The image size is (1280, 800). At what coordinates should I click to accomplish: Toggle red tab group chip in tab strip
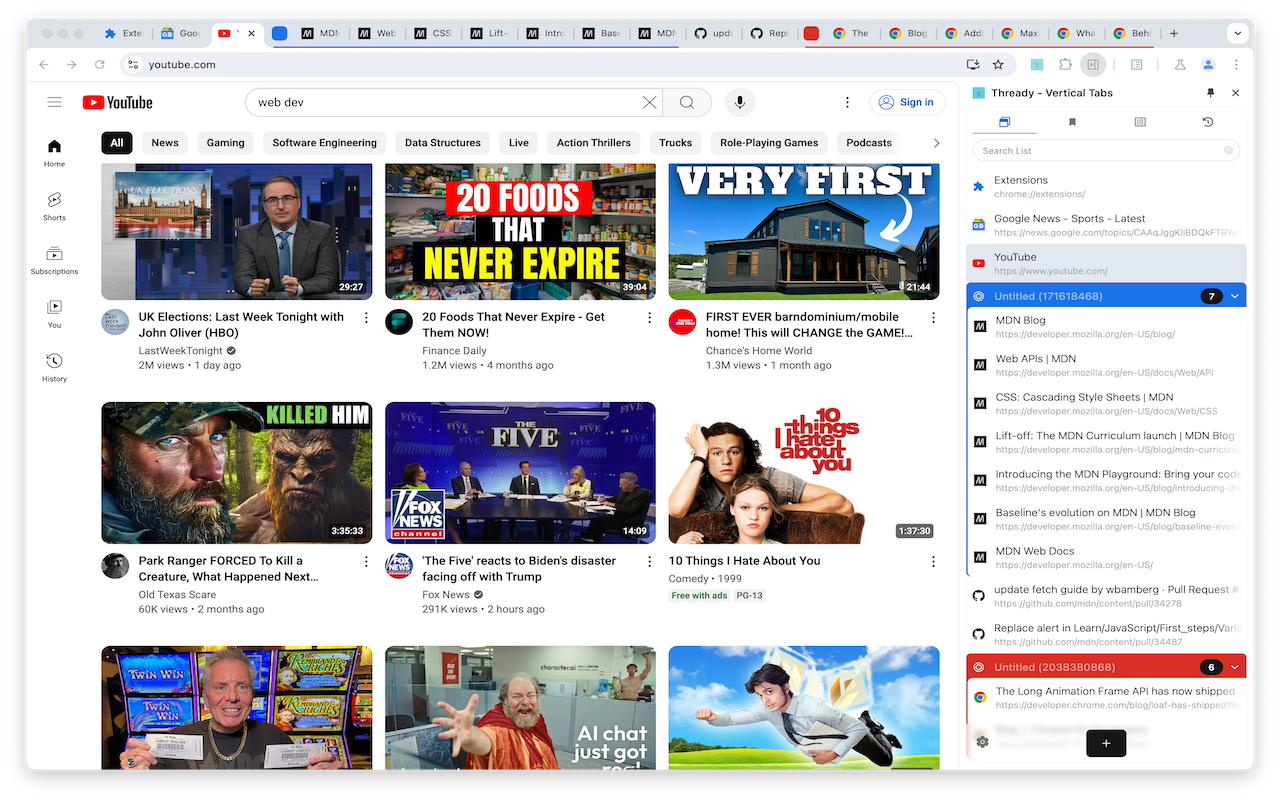click(x=811, y=33)
